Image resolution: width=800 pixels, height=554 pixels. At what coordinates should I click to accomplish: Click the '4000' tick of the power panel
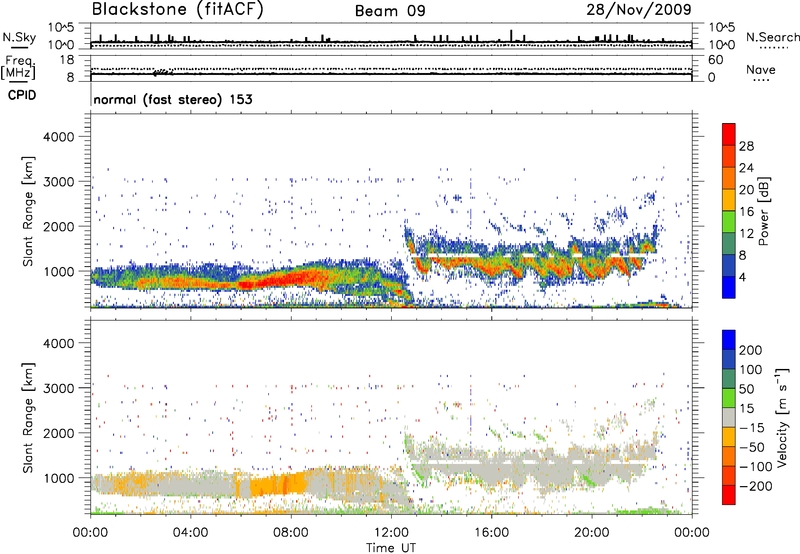coord(58,137)
